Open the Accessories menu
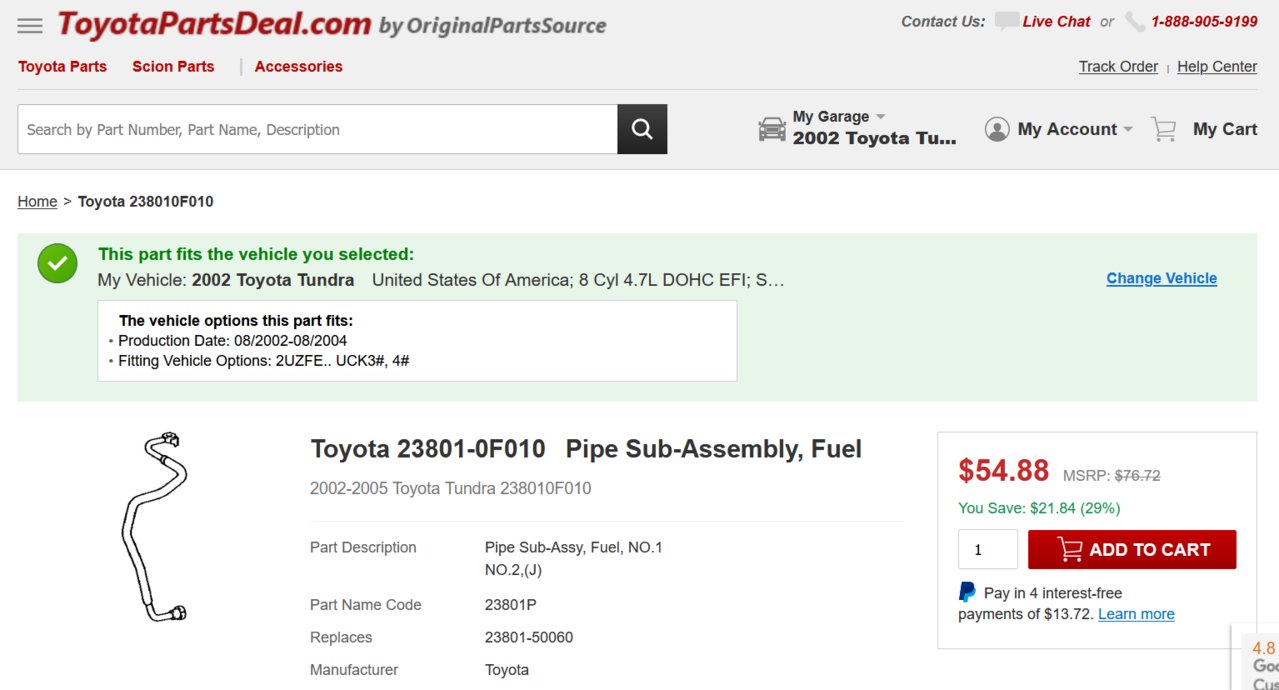 click(298, 66)
